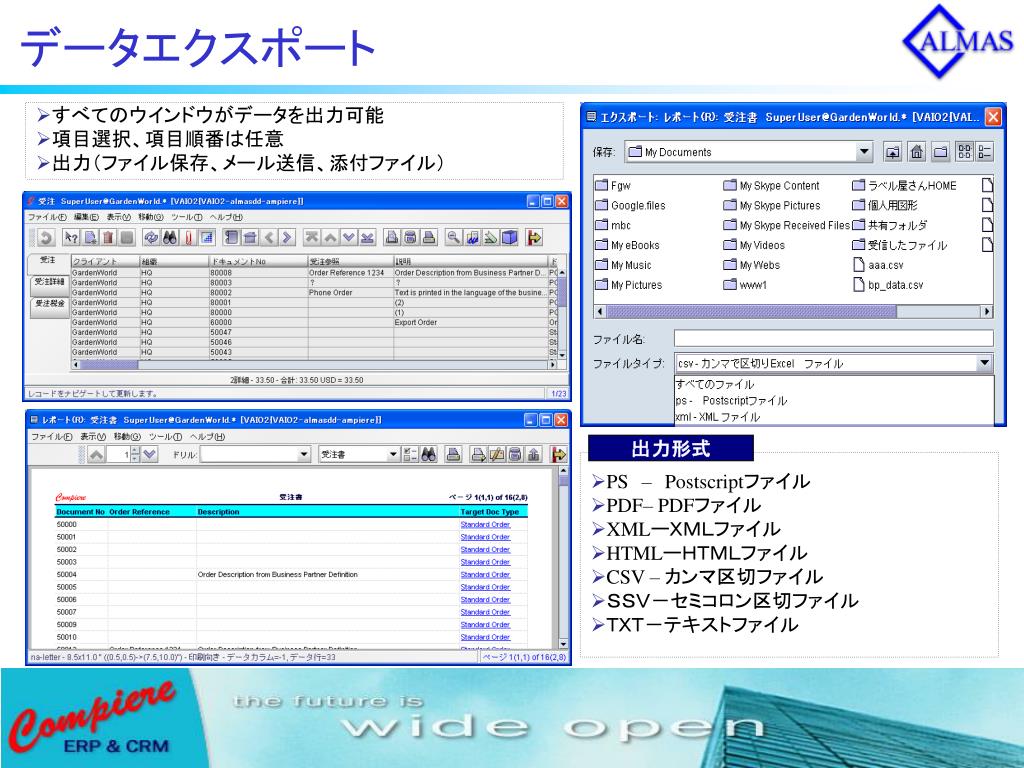This screenshot has height=768, width=1024.
Task: Go to first record icon in 受注 toolbar
Action: [312, 238]
